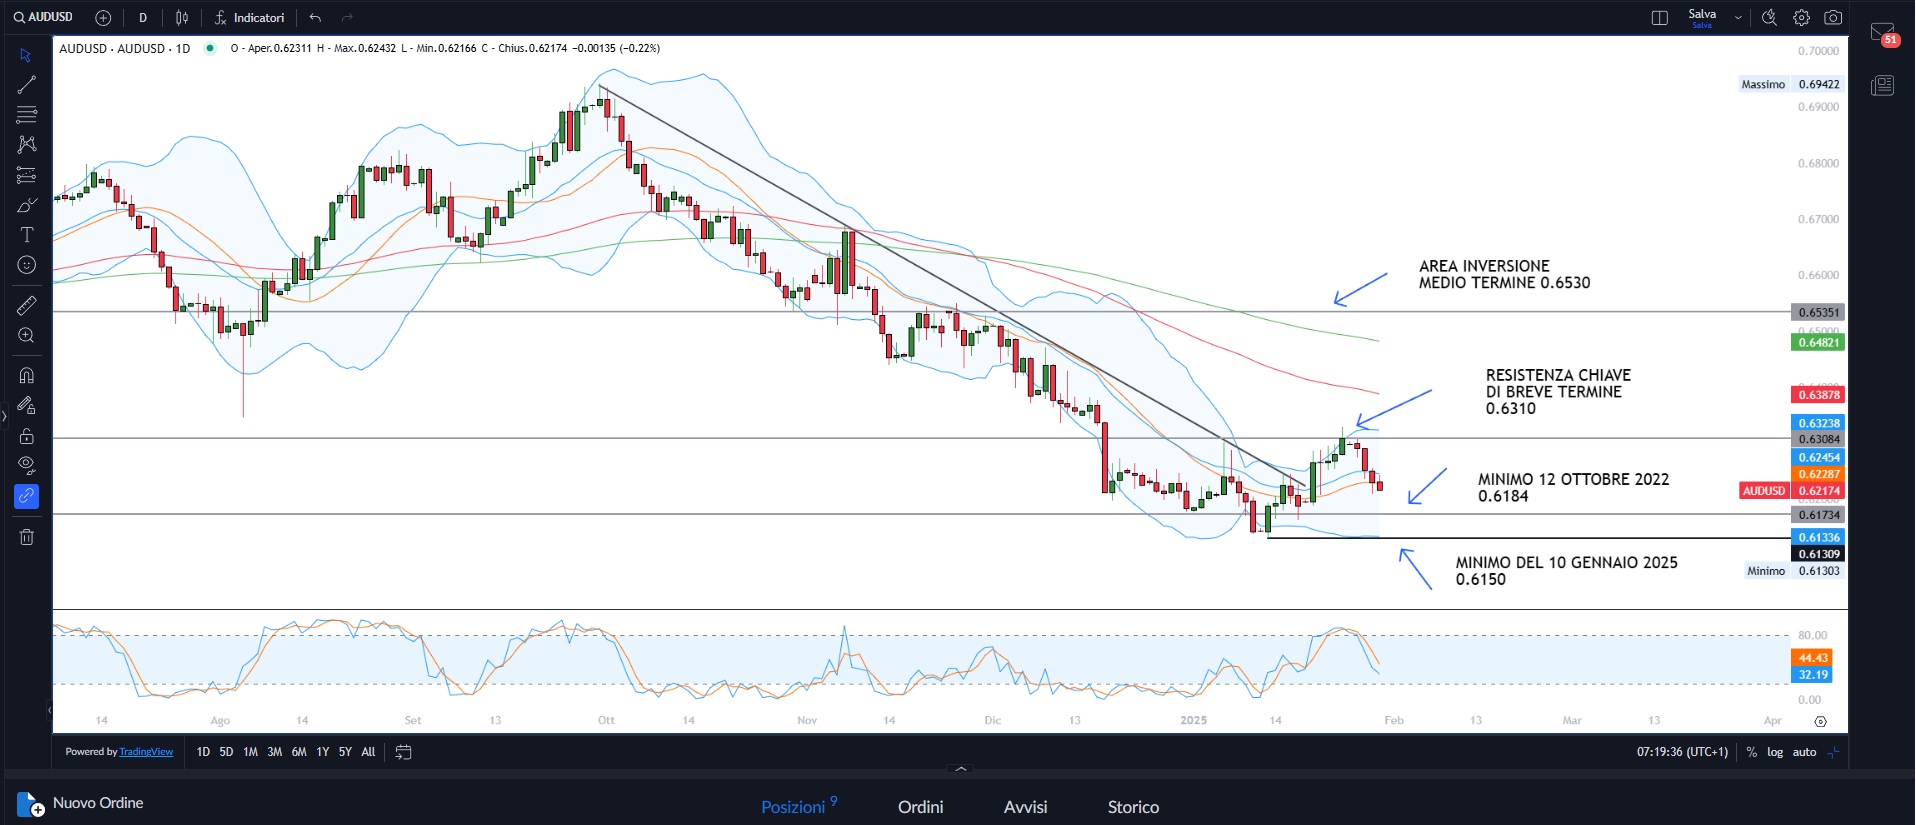
Task: Toggle auto scale for the chart
Action: (x=1804, y=752)
